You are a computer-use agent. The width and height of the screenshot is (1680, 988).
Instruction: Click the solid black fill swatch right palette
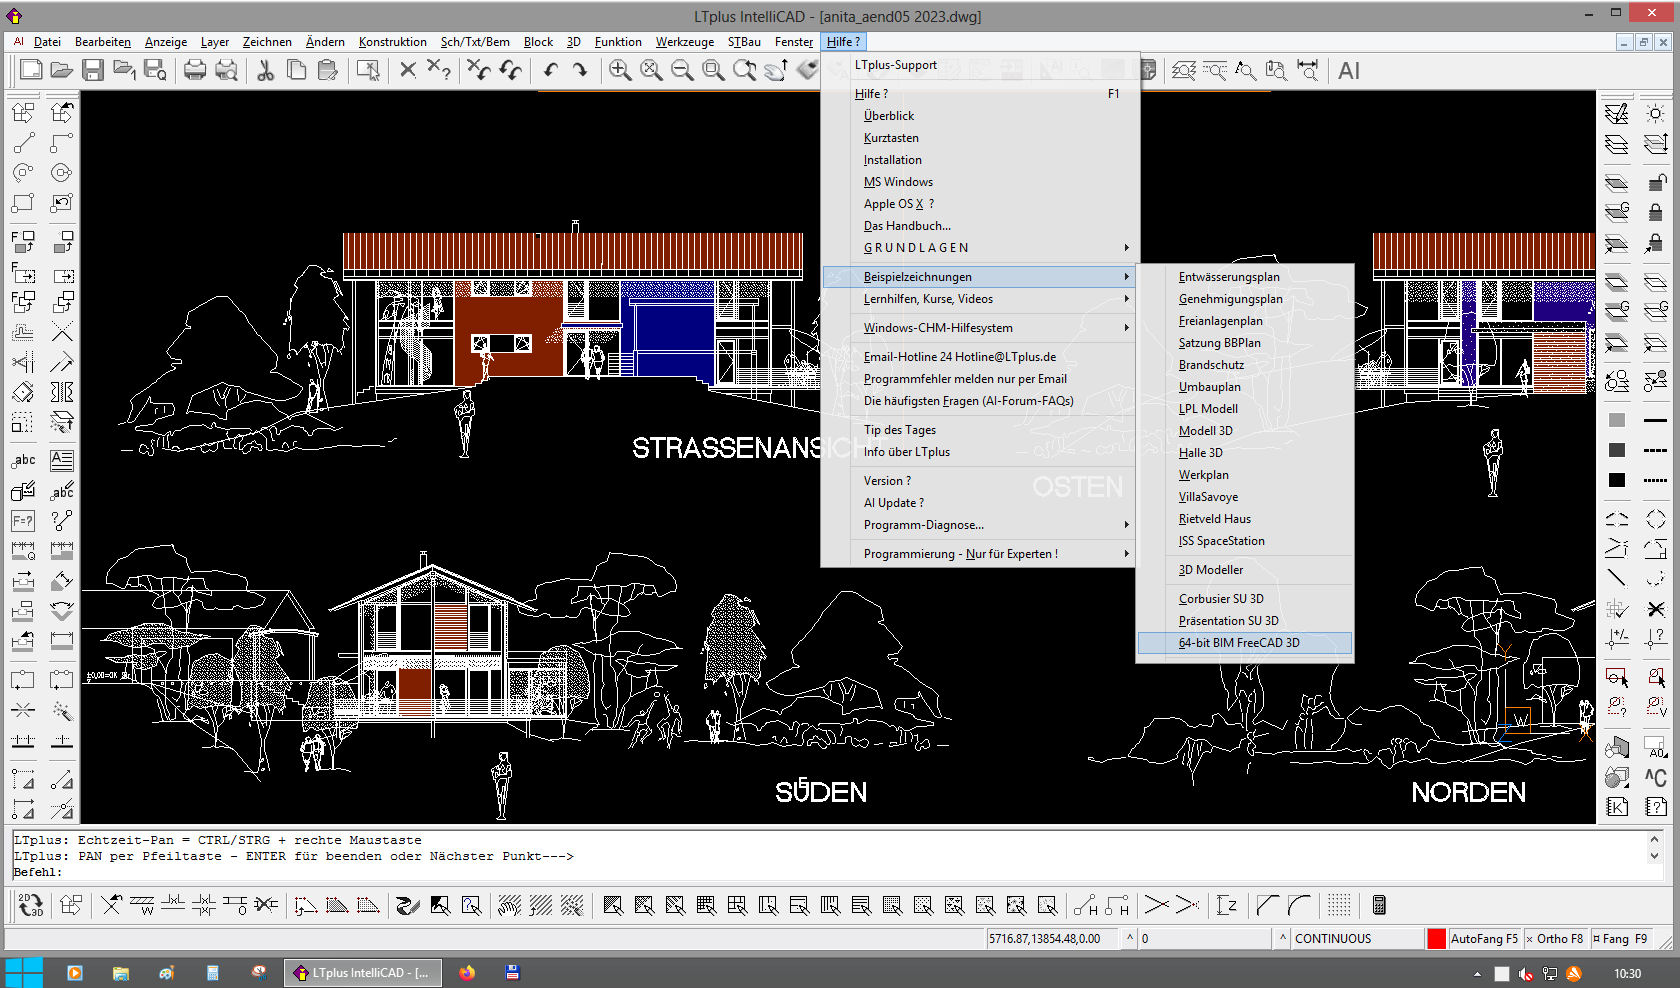pyautogui.click(x=1617, y=480)
